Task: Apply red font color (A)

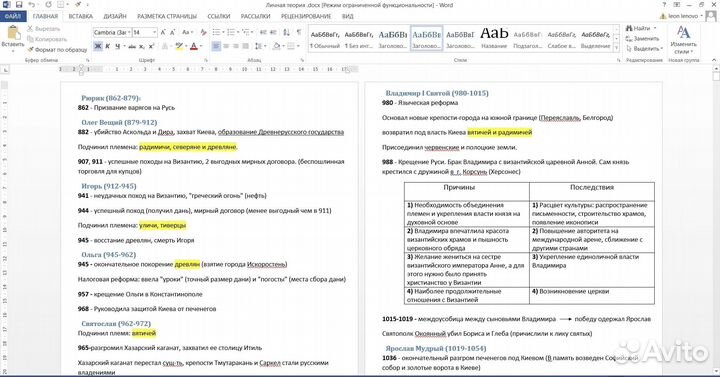Action: [193, 46]
